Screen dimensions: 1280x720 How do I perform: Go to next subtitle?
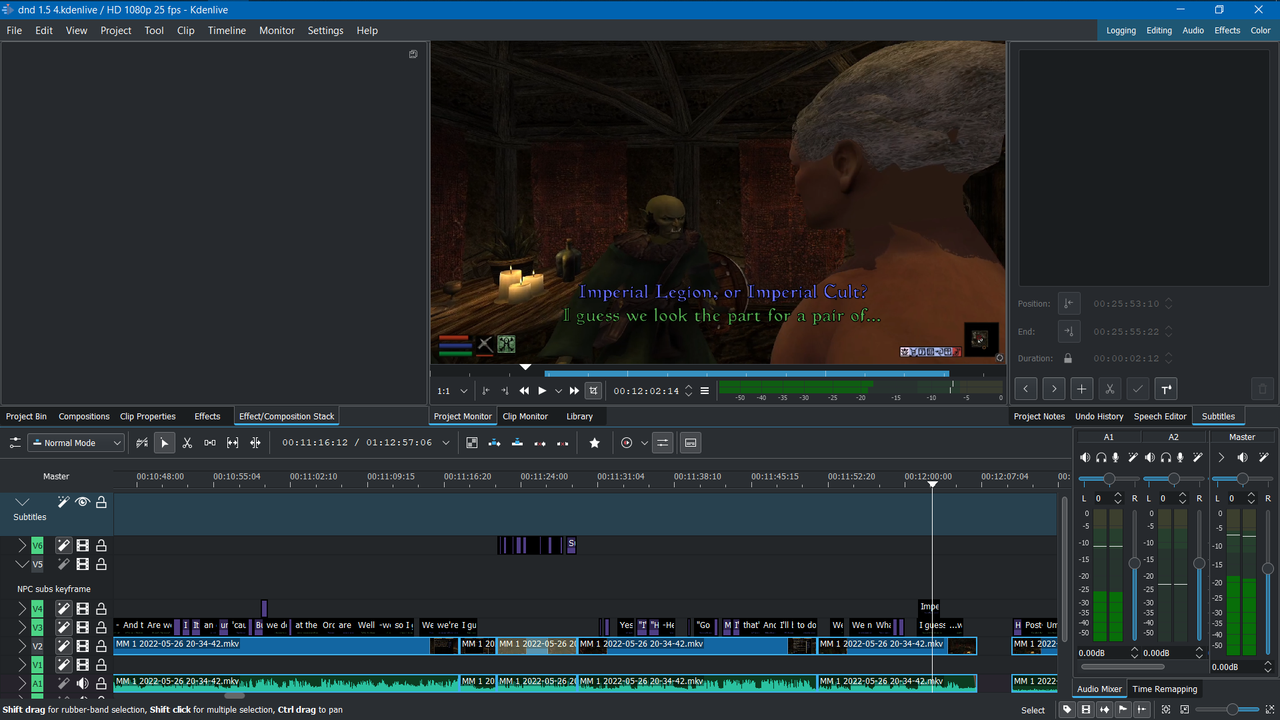click(x=1054, y=389)
